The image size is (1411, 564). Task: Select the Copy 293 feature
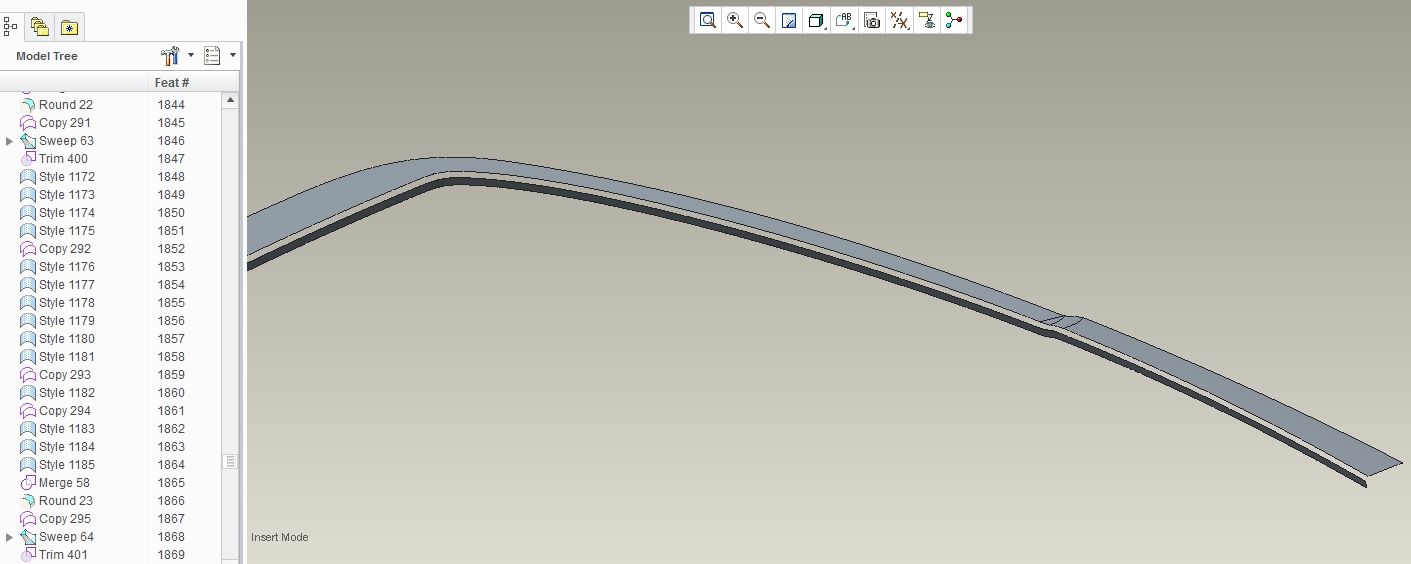click(65, 375)
